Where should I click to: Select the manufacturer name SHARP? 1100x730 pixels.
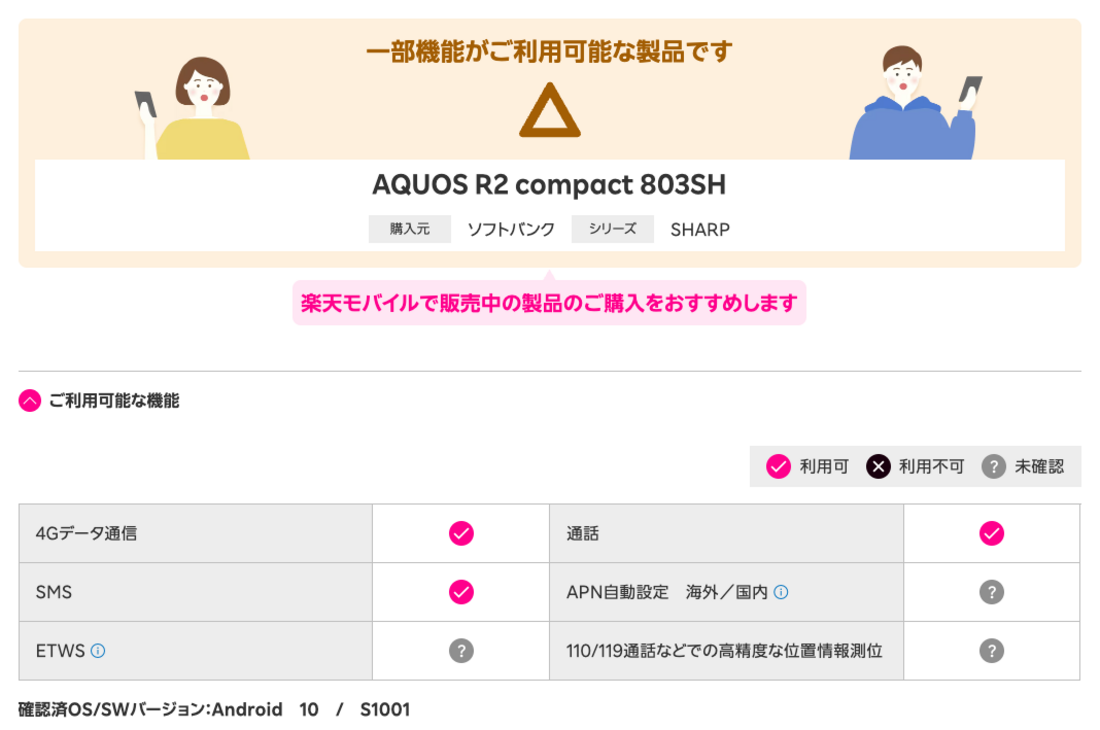699,229
